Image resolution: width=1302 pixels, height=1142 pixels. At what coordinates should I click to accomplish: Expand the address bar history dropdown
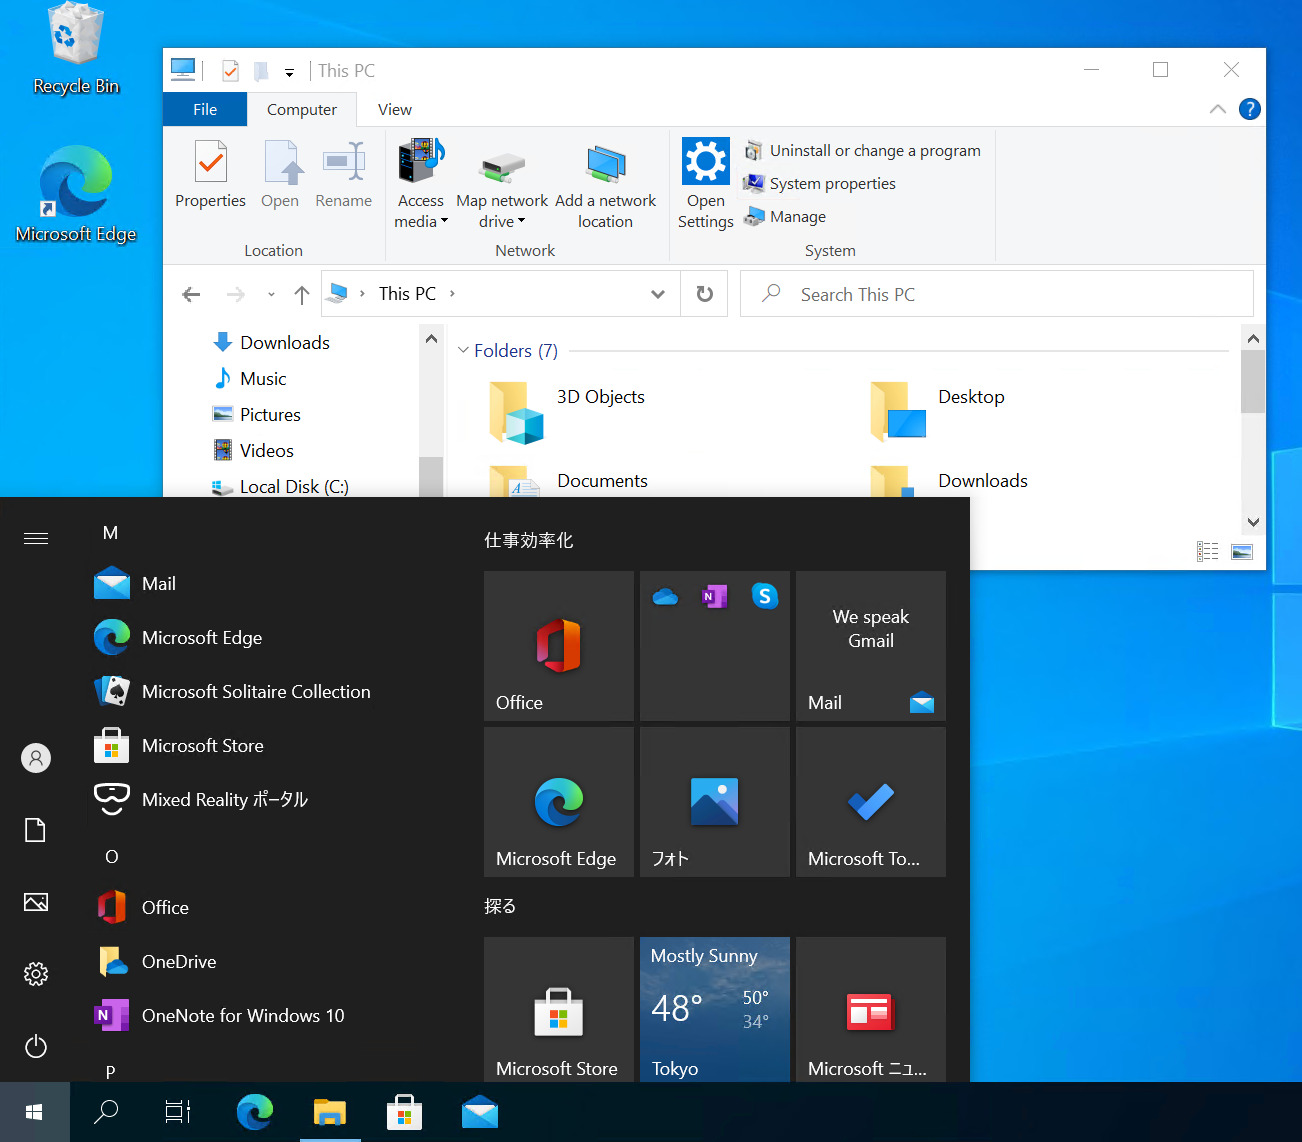click(658, 294)
